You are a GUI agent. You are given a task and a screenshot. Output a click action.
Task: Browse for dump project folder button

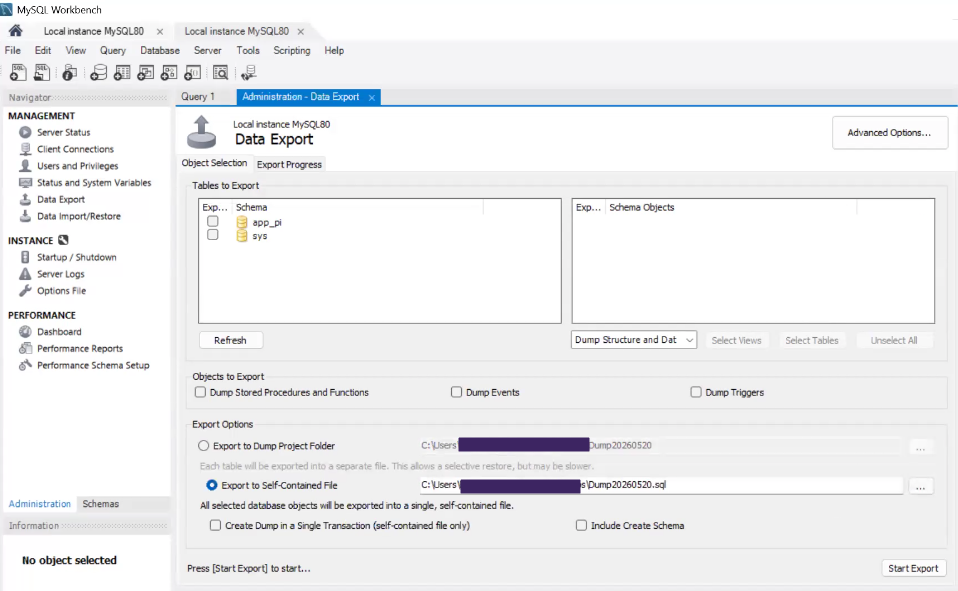click(921, 447)
